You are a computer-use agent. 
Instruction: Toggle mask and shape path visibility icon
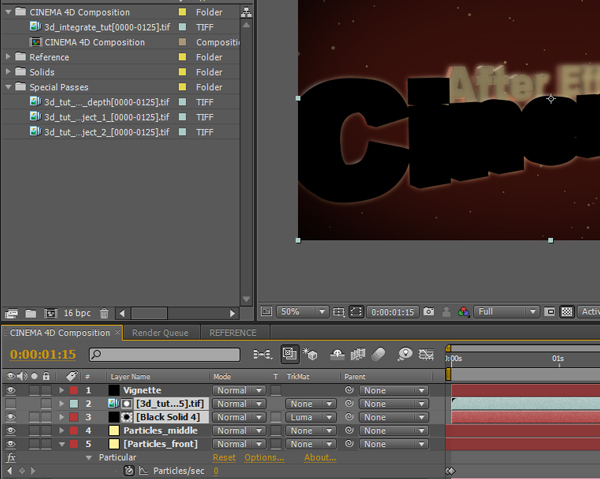pos(356,312)
